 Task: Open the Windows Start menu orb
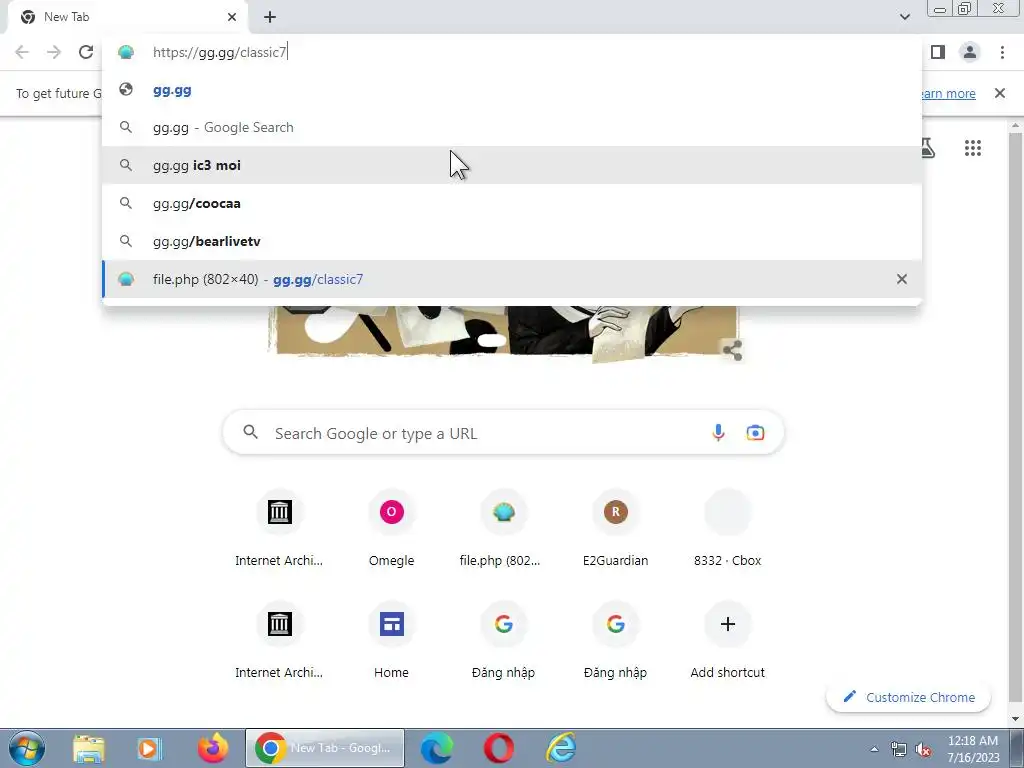point(27,748)
